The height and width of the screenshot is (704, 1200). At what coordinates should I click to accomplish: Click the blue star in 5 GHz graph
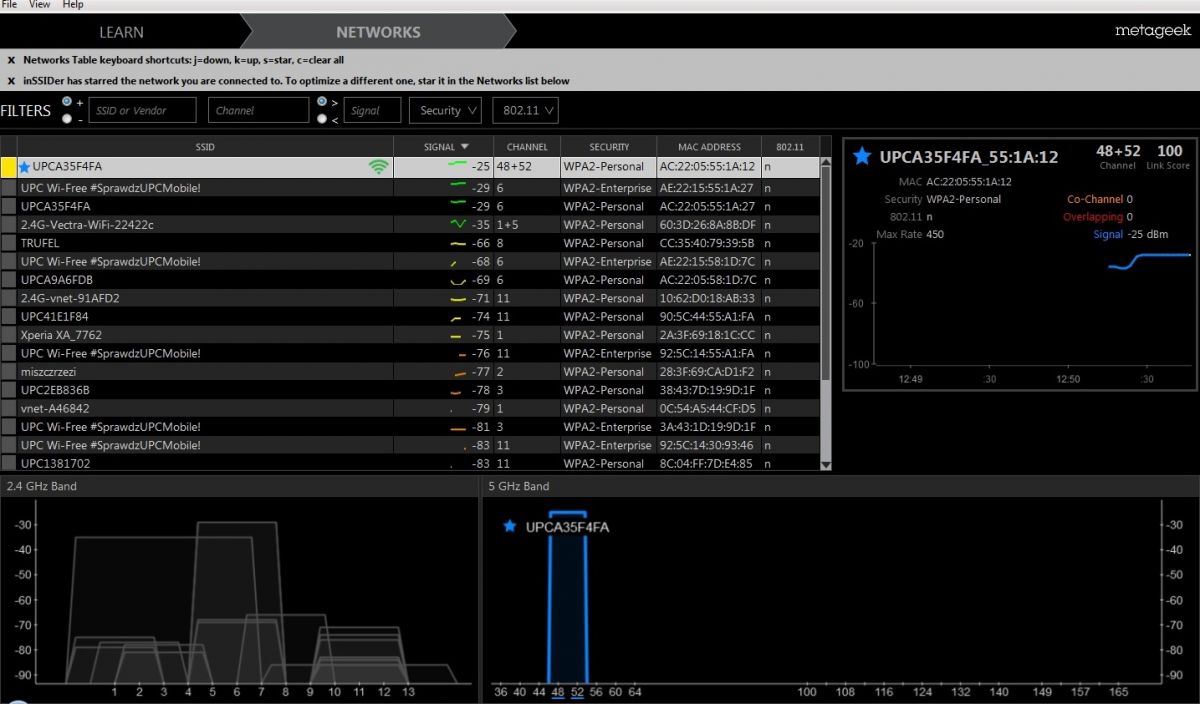coord(510,526)
